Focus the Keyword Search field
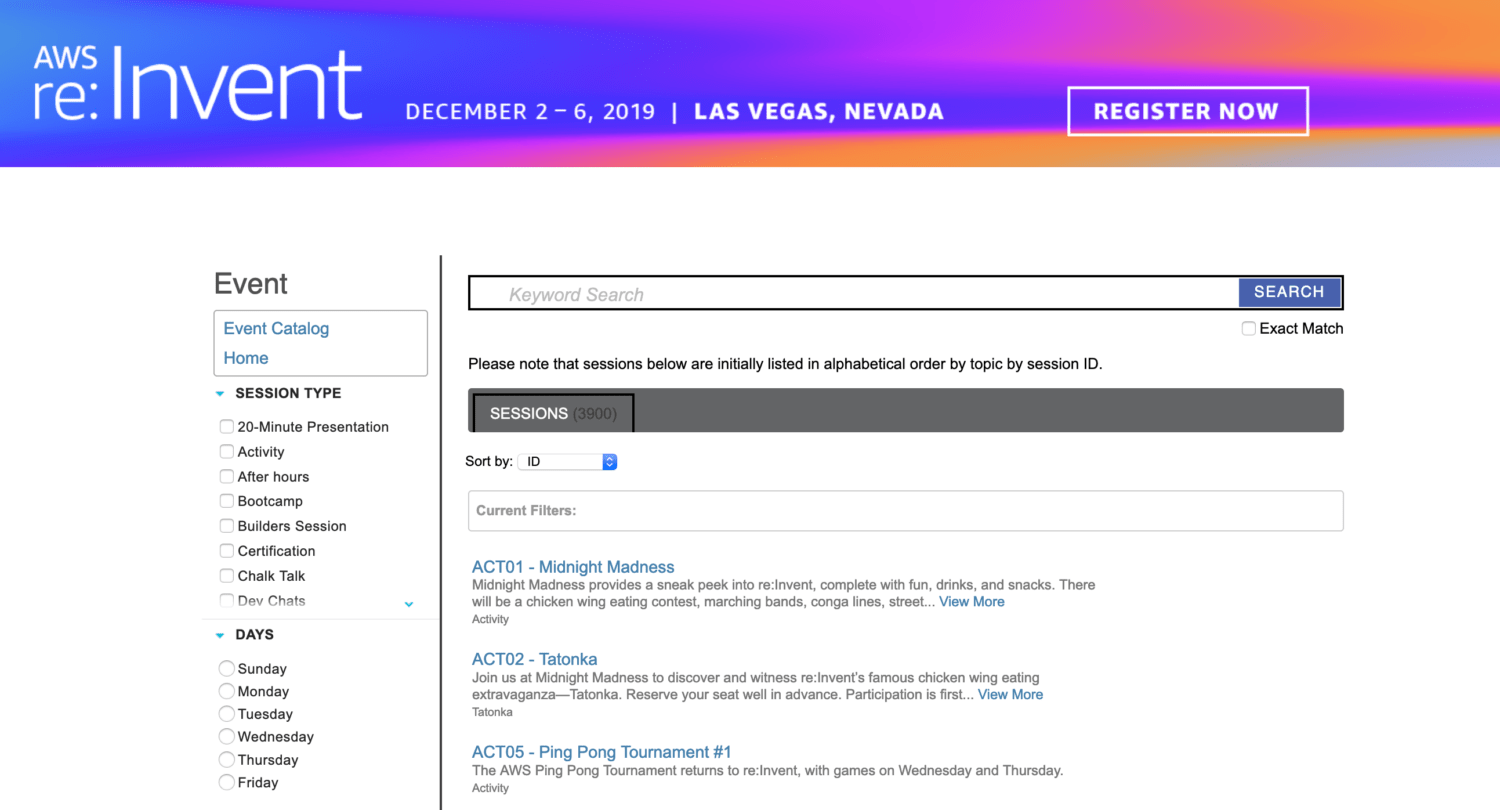 [854, 294]
